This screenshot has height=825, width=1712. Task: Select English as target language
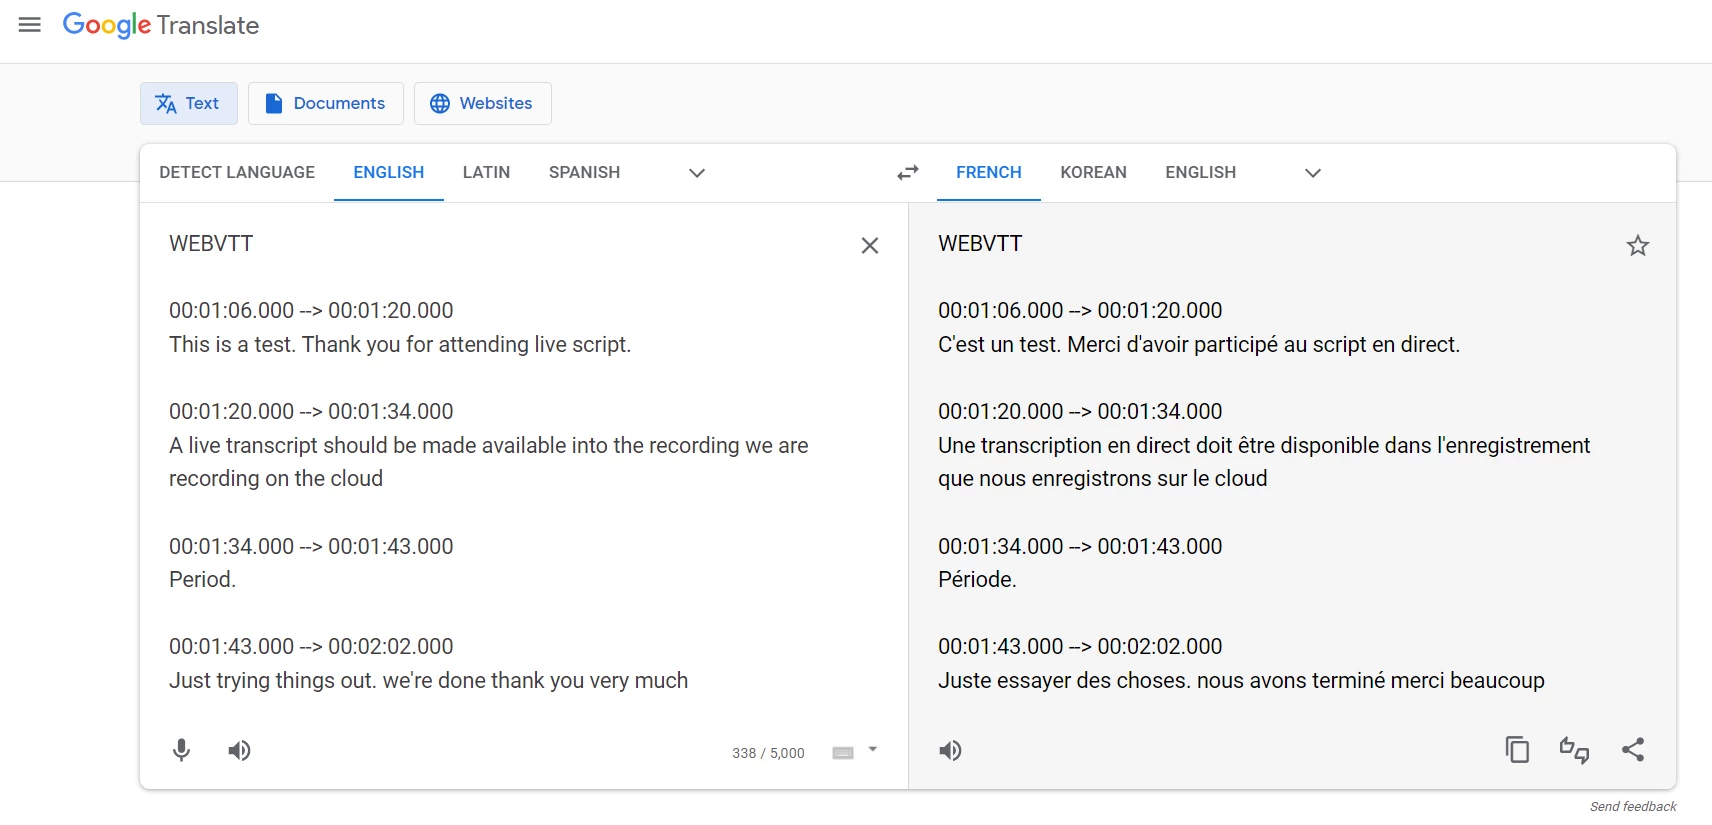click(x=1200, y=172)
